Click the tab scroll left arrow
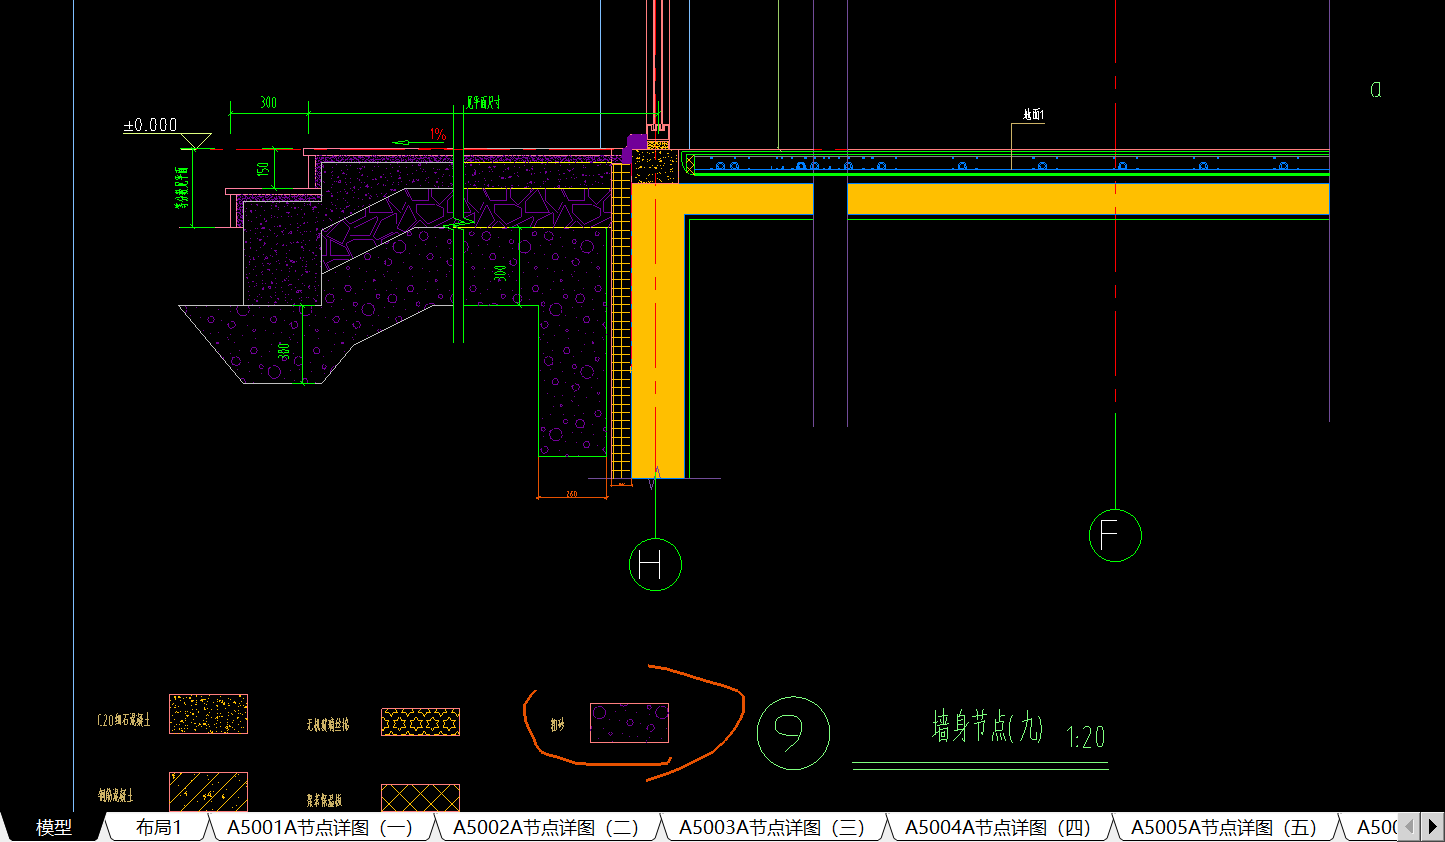The image size is (1445, 842). click(x=1410, y=827)
